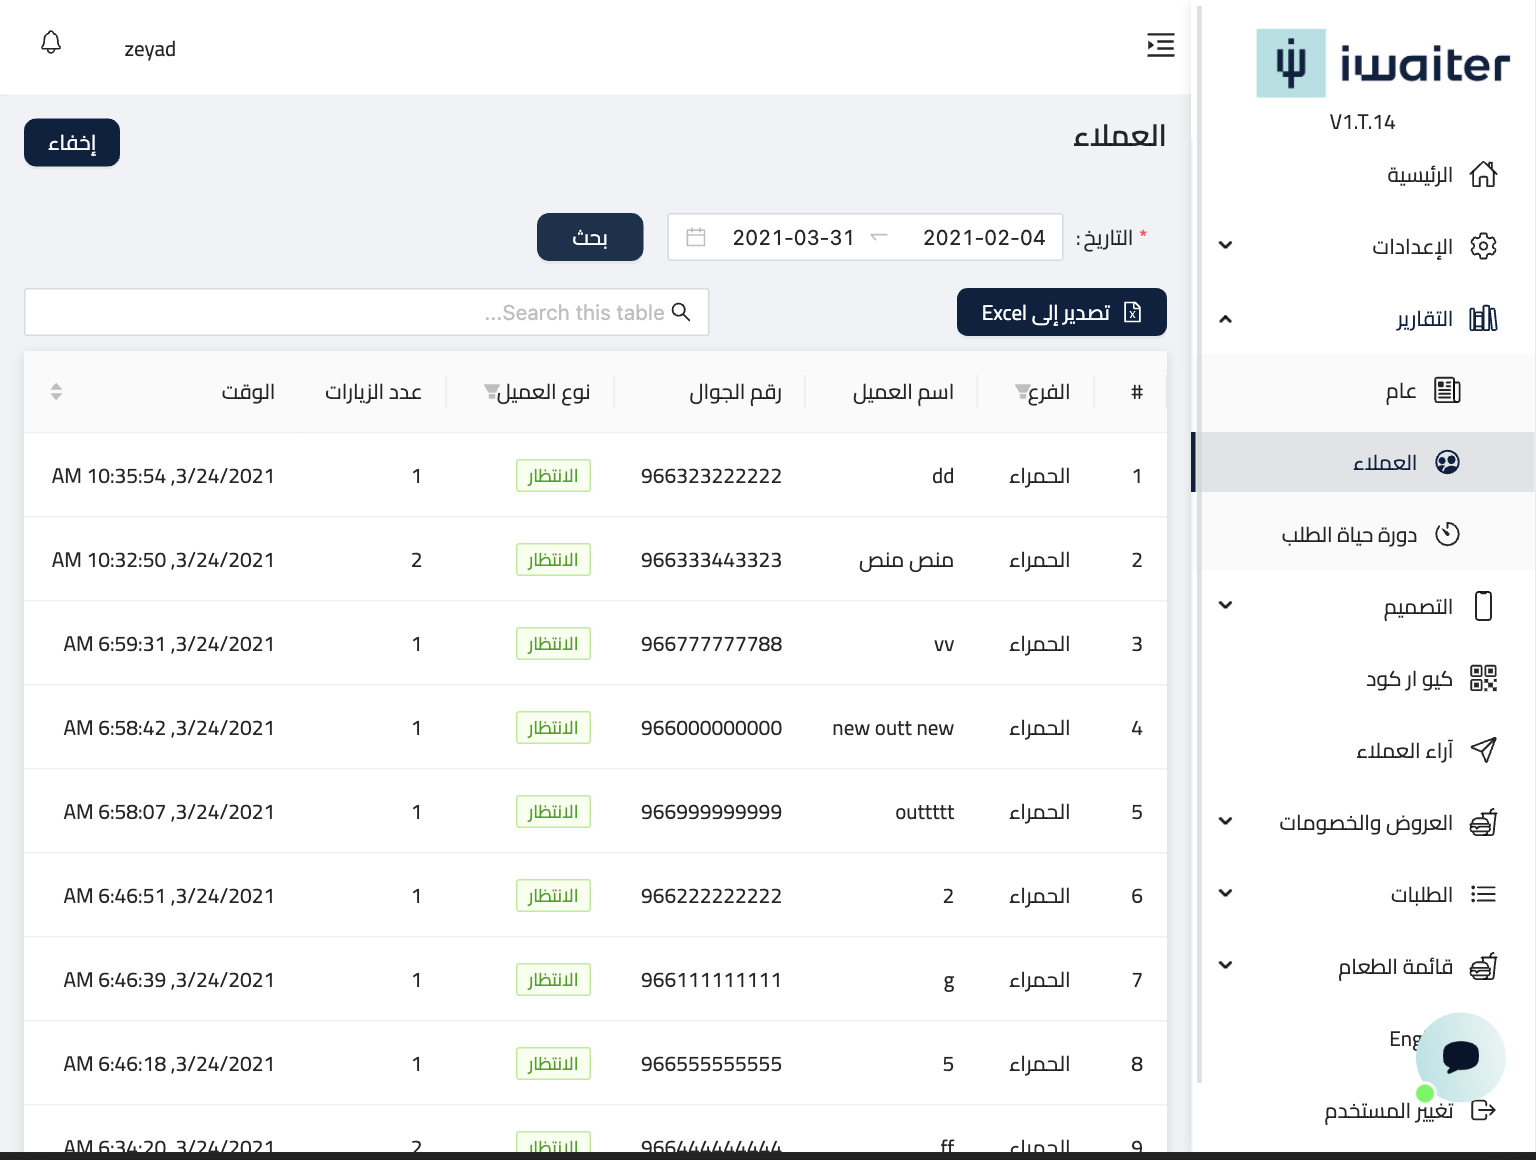This screenshot has height=1160, width=1536.
Task: Open the عام general report
Action: pyautogui.click(x=1401, y=391)
